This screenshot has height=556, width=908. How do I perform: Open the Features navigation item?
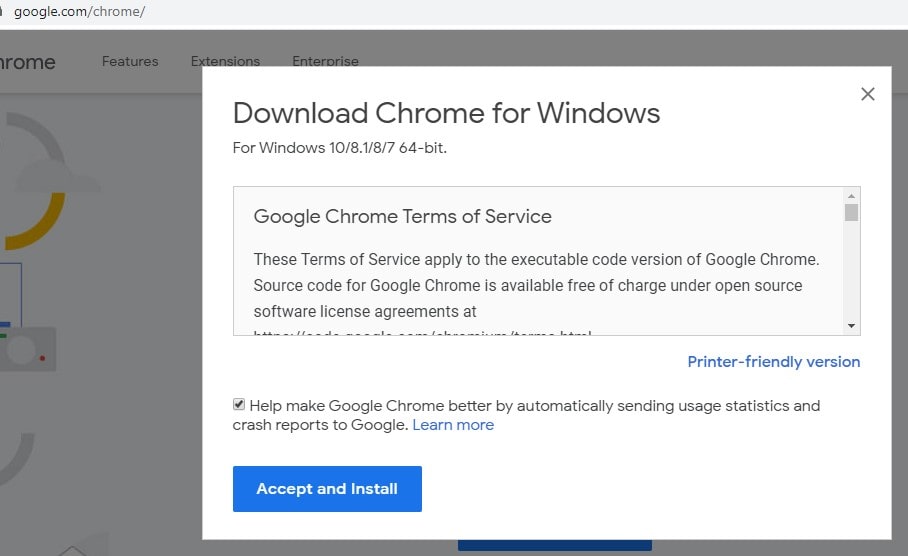(x=130, y=61)
